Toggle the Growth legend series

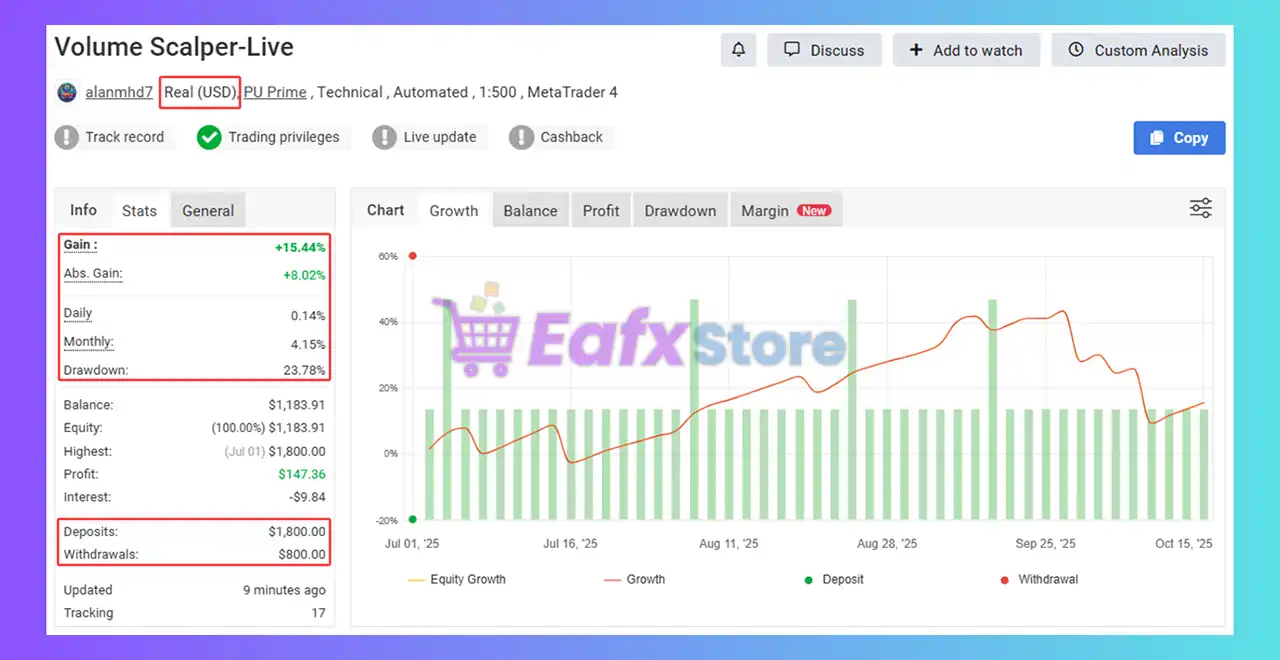pyautogui.click(x=634, y=579)
